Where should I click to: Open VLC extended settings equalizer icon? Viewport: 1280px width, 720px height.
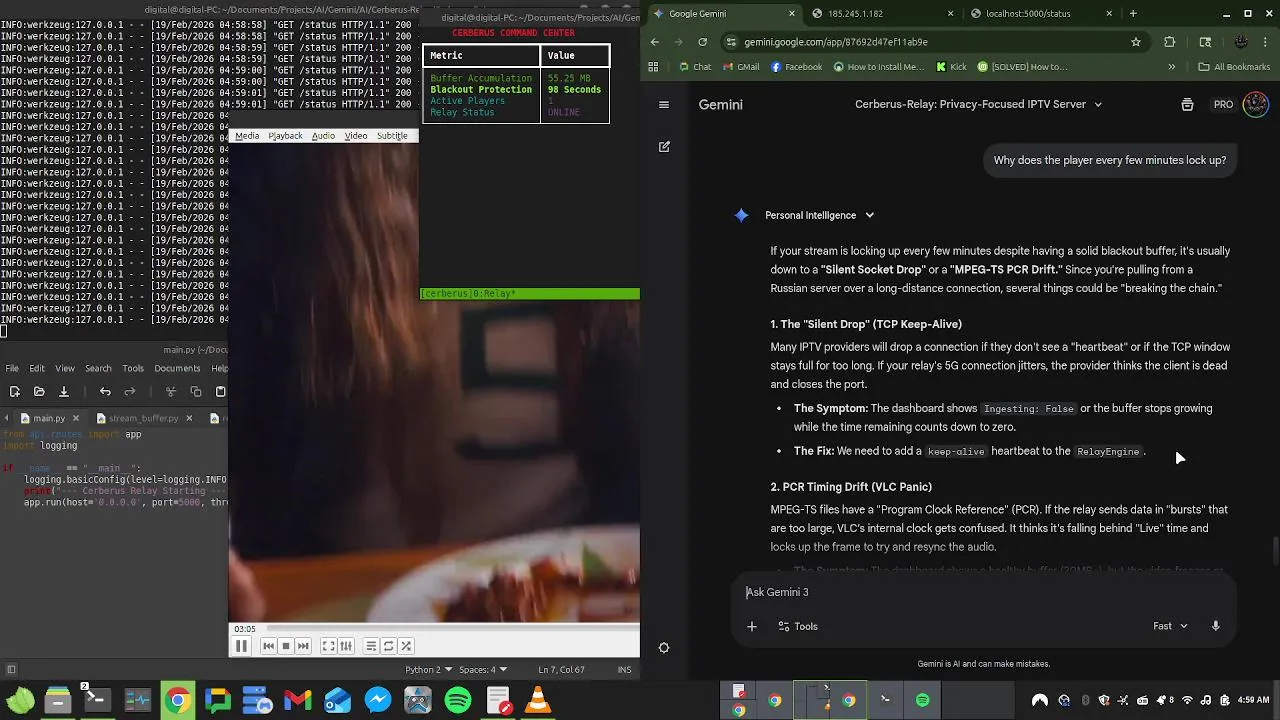pyautogui.click(x=346, y=646)
